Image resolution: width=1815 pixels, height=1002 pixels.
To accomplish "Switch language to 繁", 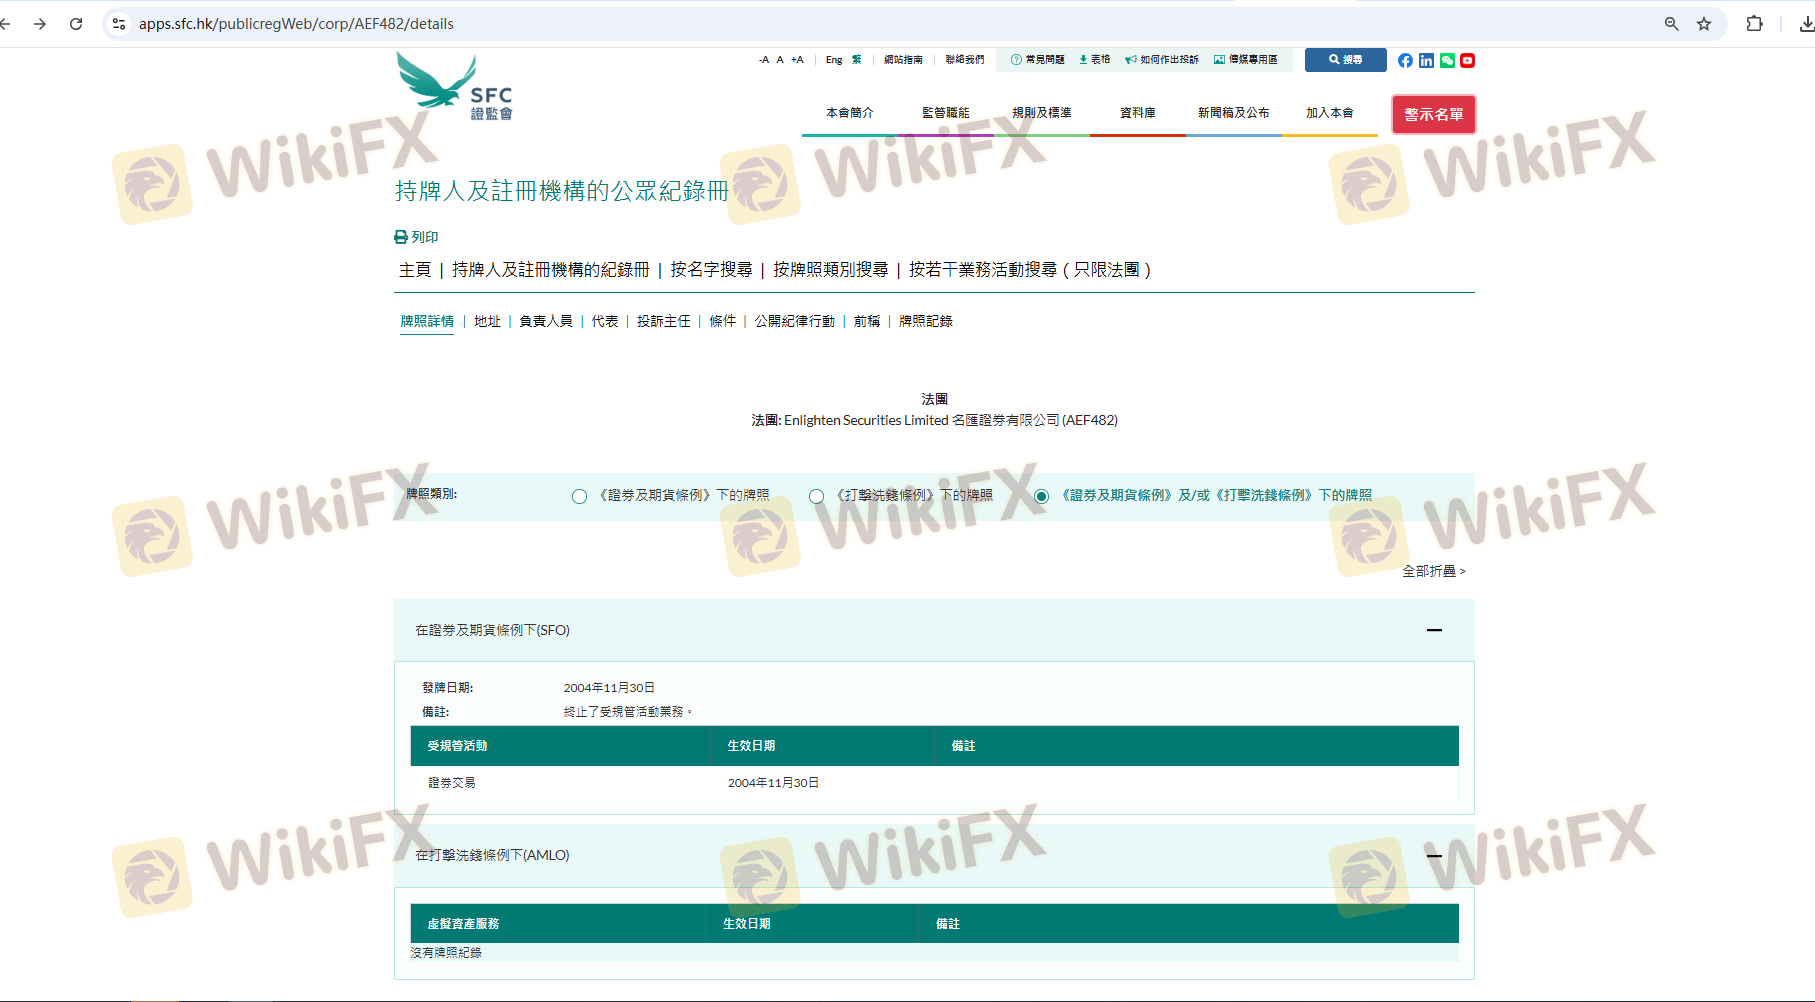I will [857, 60].
